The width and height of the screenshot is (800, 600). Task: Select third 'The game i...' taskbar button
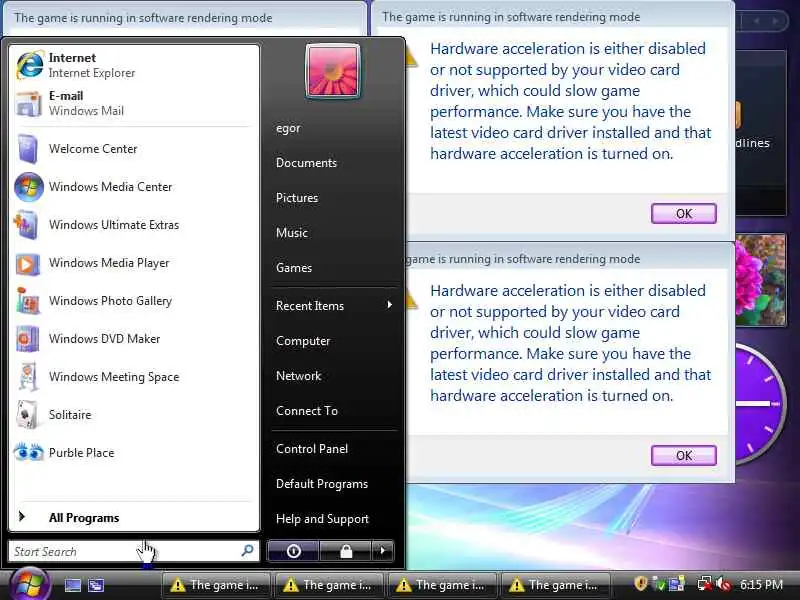click(x=441, y=585)
